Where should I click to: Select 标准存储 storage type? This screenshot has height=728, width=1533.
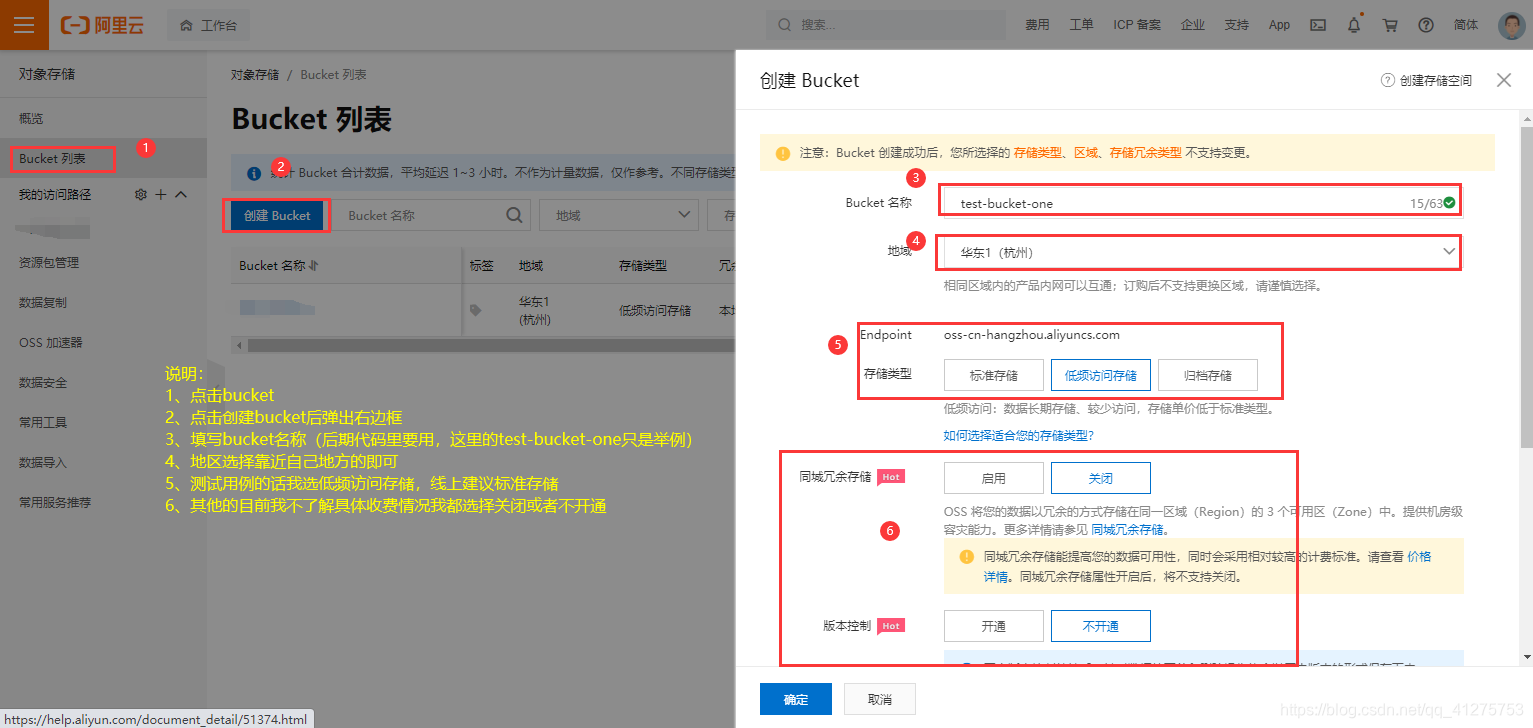click(994, 375)
